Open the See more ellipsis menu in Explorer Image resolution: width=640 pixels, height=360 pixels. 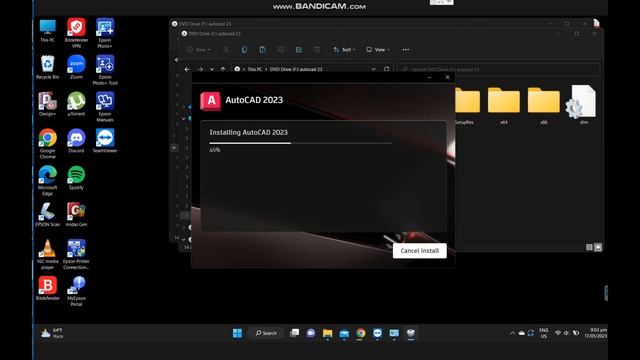tap(406, 50)
